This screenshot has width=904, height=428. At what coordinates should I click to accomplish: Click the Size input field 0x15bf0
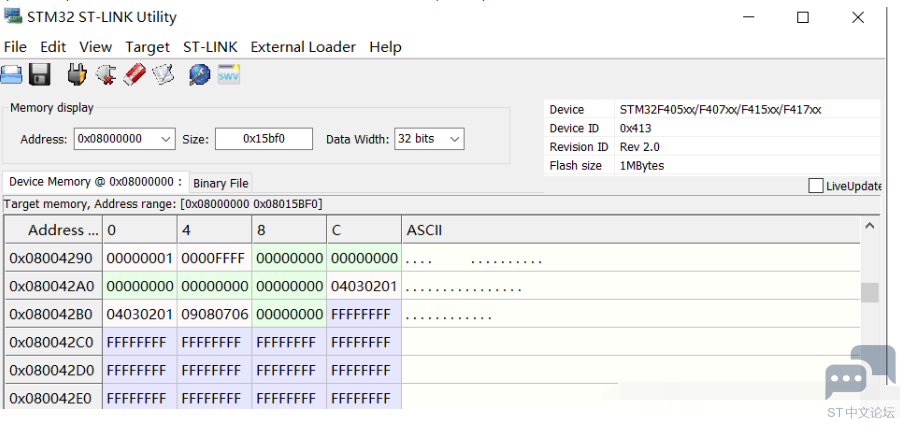pos(264,139)
